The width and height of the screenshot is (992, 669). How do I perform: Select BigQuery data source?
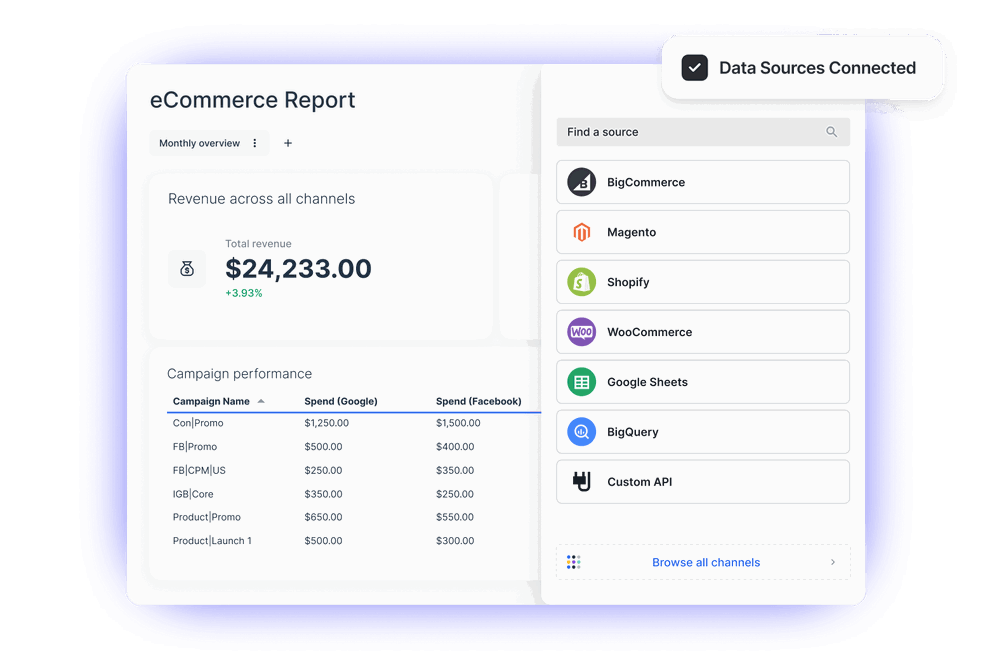click(702, 432)
